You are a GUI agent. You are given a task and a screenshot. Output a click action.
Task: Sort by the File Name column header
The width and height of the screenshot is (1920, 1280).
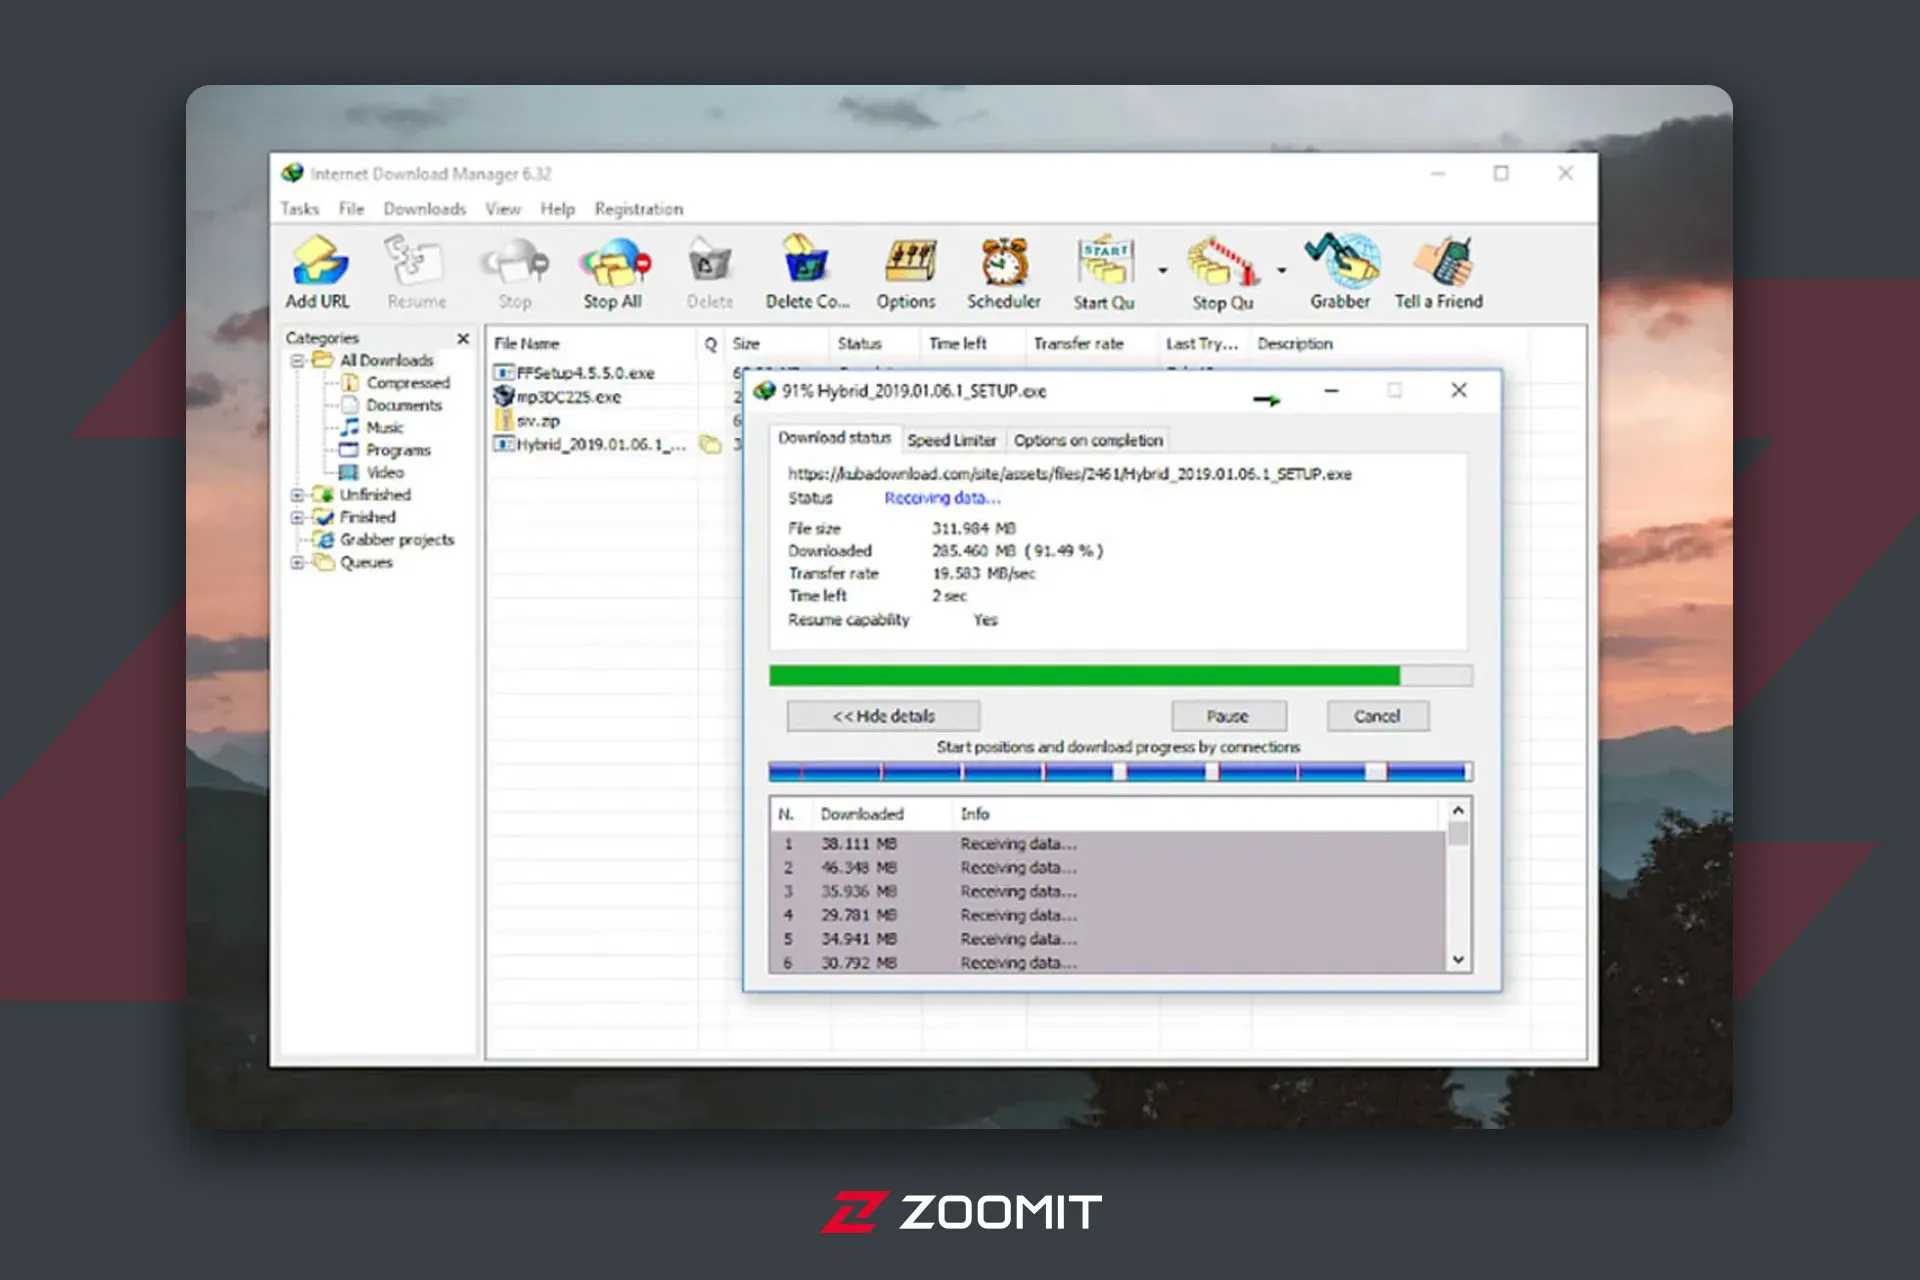593,343
